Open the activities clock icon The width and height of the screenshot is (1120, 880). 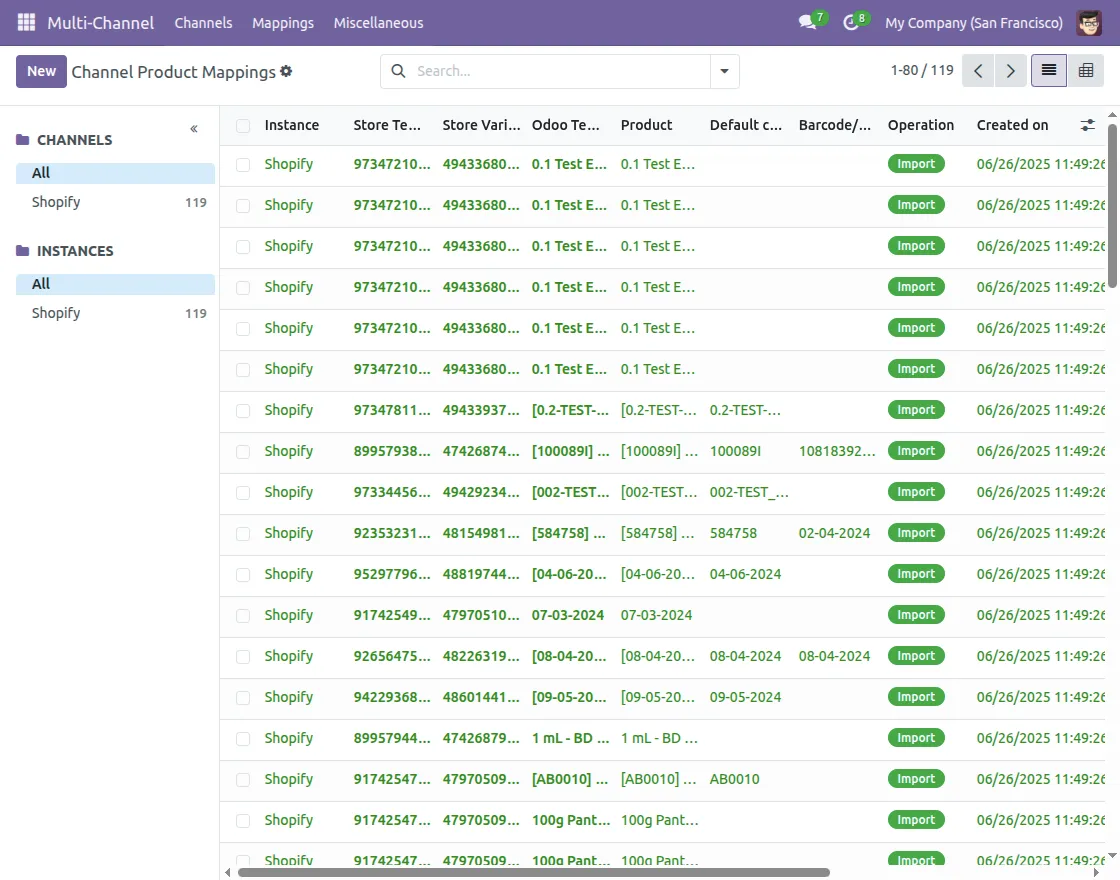852,22
